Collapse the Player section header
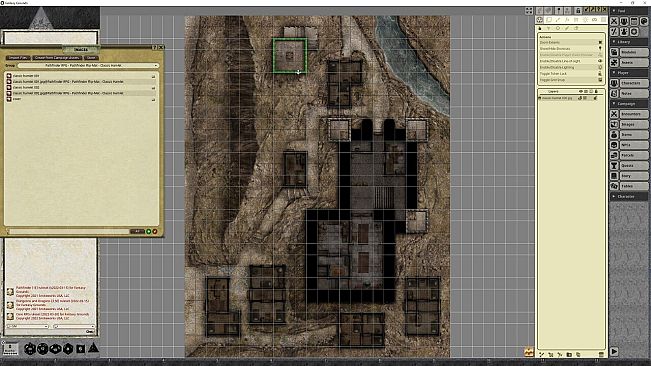Screen dimensions: 651x366 629,73
